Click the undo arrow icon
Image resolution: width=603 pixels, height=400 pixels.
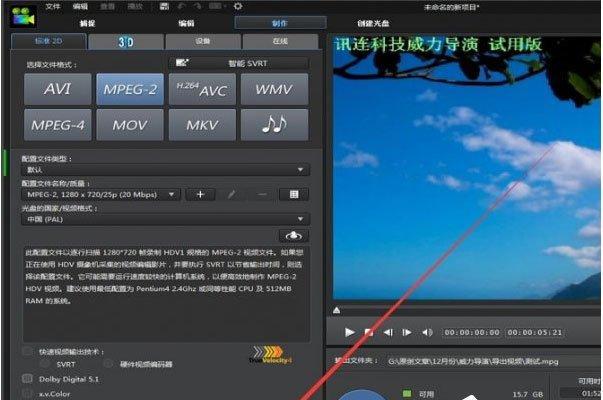(182, 6)
